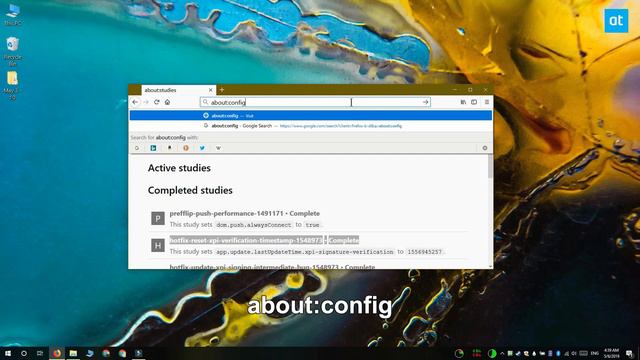The image size is (640, 360).
Task: Open a new tab with plus button
Action: pos(222,90)
